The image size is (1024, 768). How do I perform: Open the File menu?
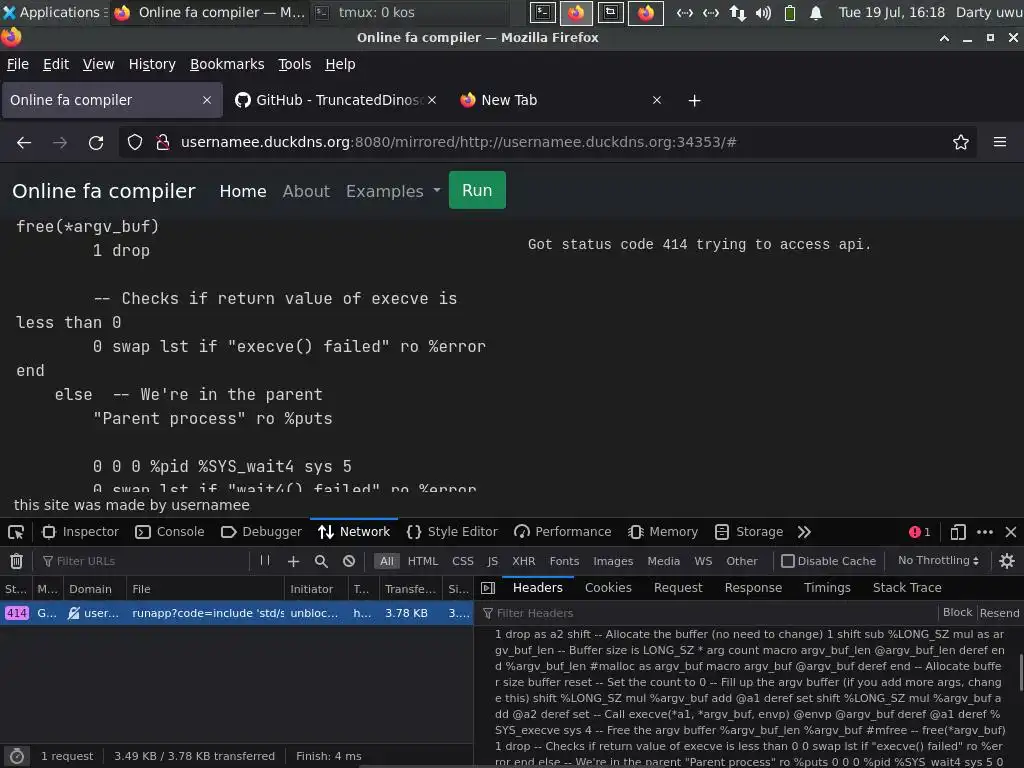tap(18, 64)
